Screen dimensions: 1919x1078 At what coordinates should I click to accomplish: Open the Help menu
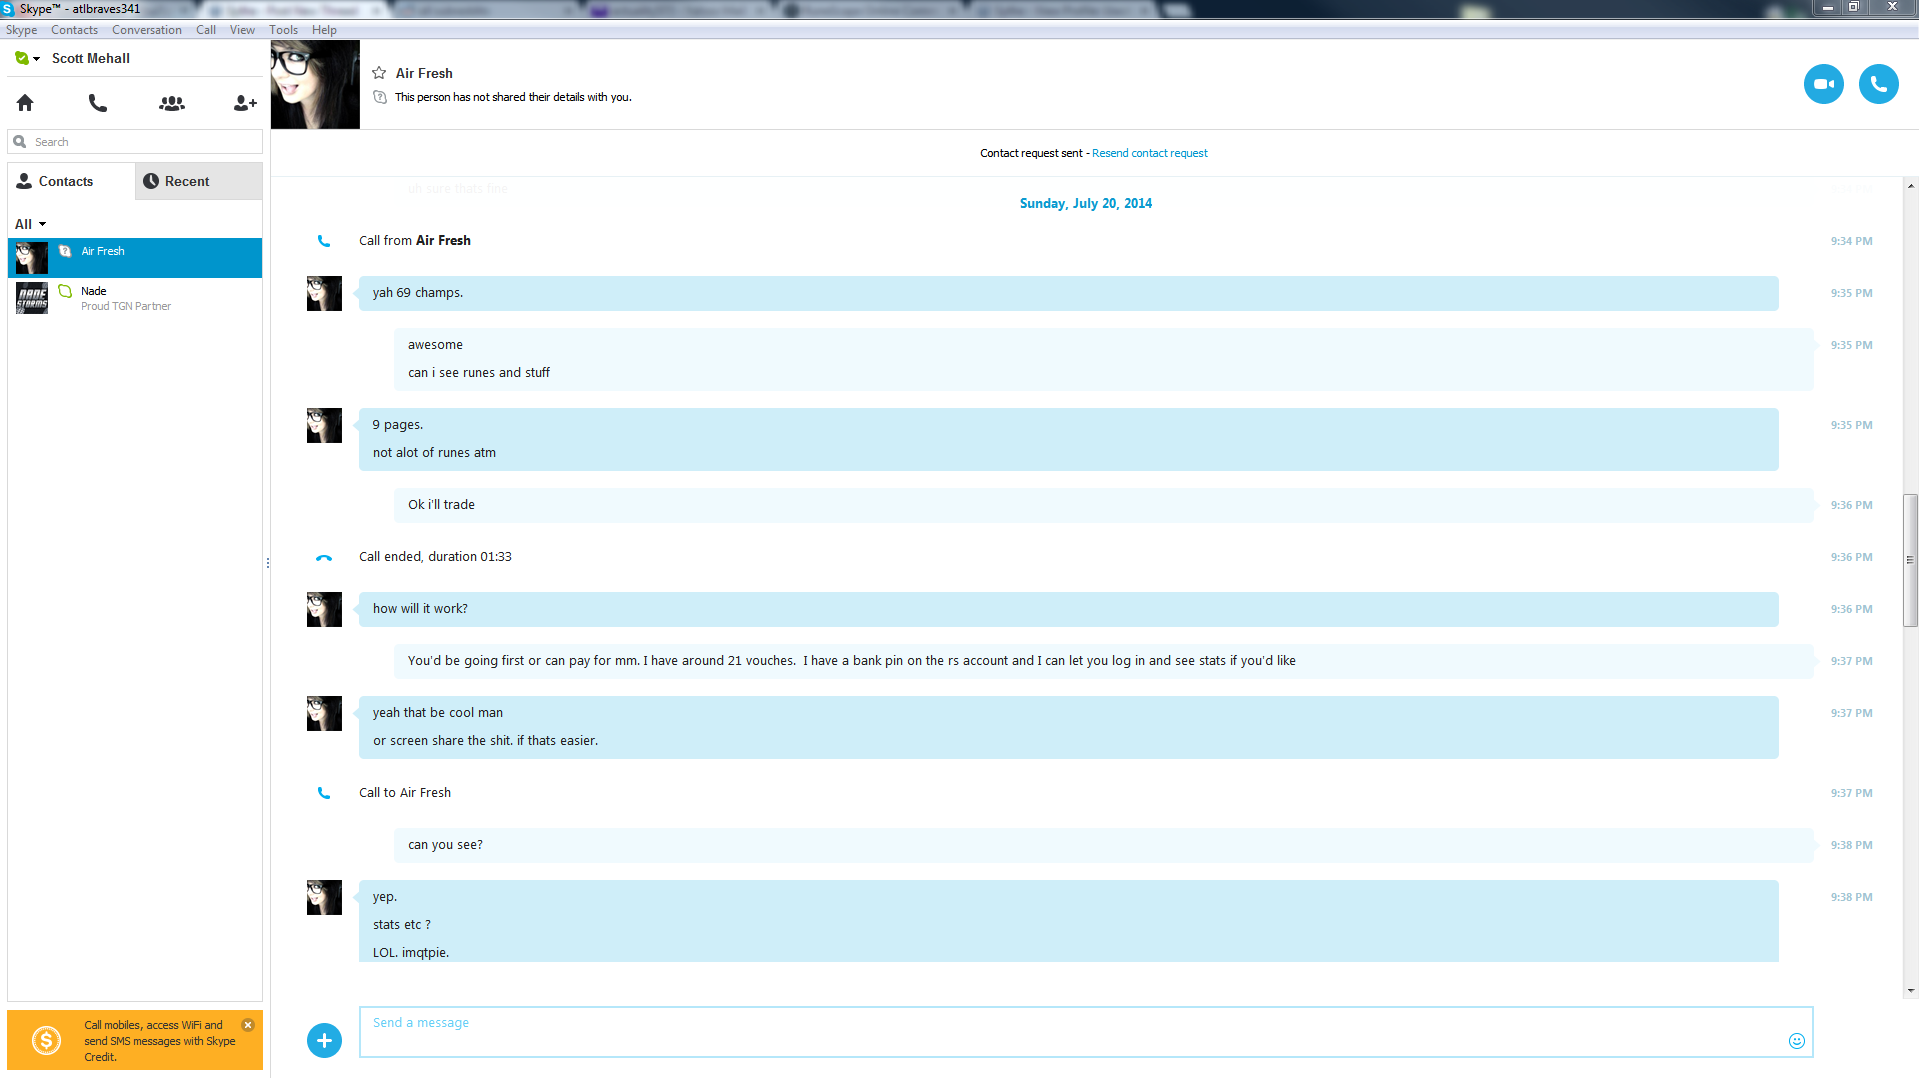tap(324, 30)
